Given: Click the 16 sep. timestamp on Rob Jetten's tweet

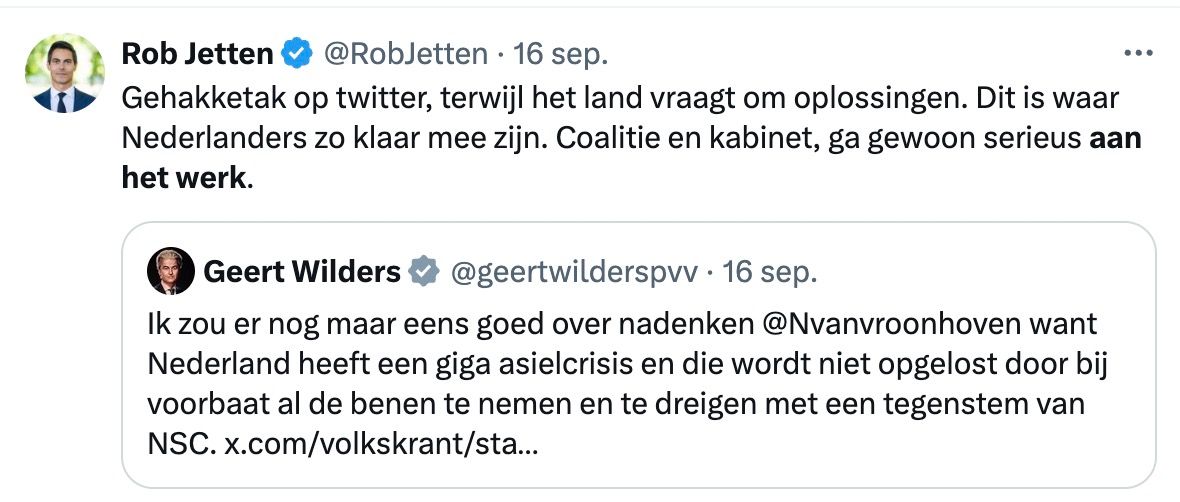Looking at the screenshot, I should 560,53.
